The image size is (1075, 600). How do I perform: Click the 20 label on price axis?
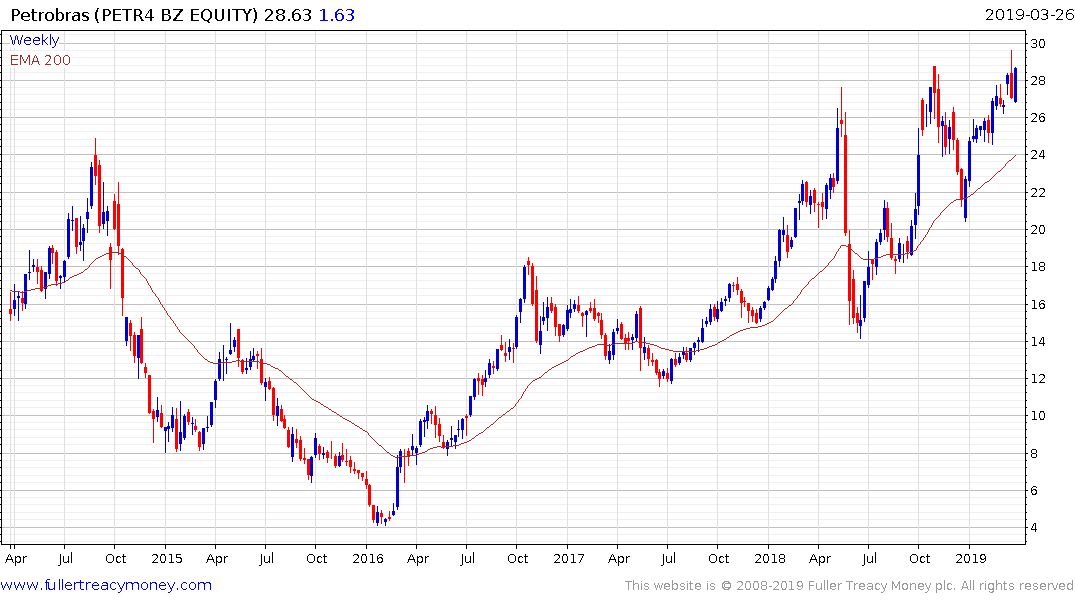coord(1038,230)
